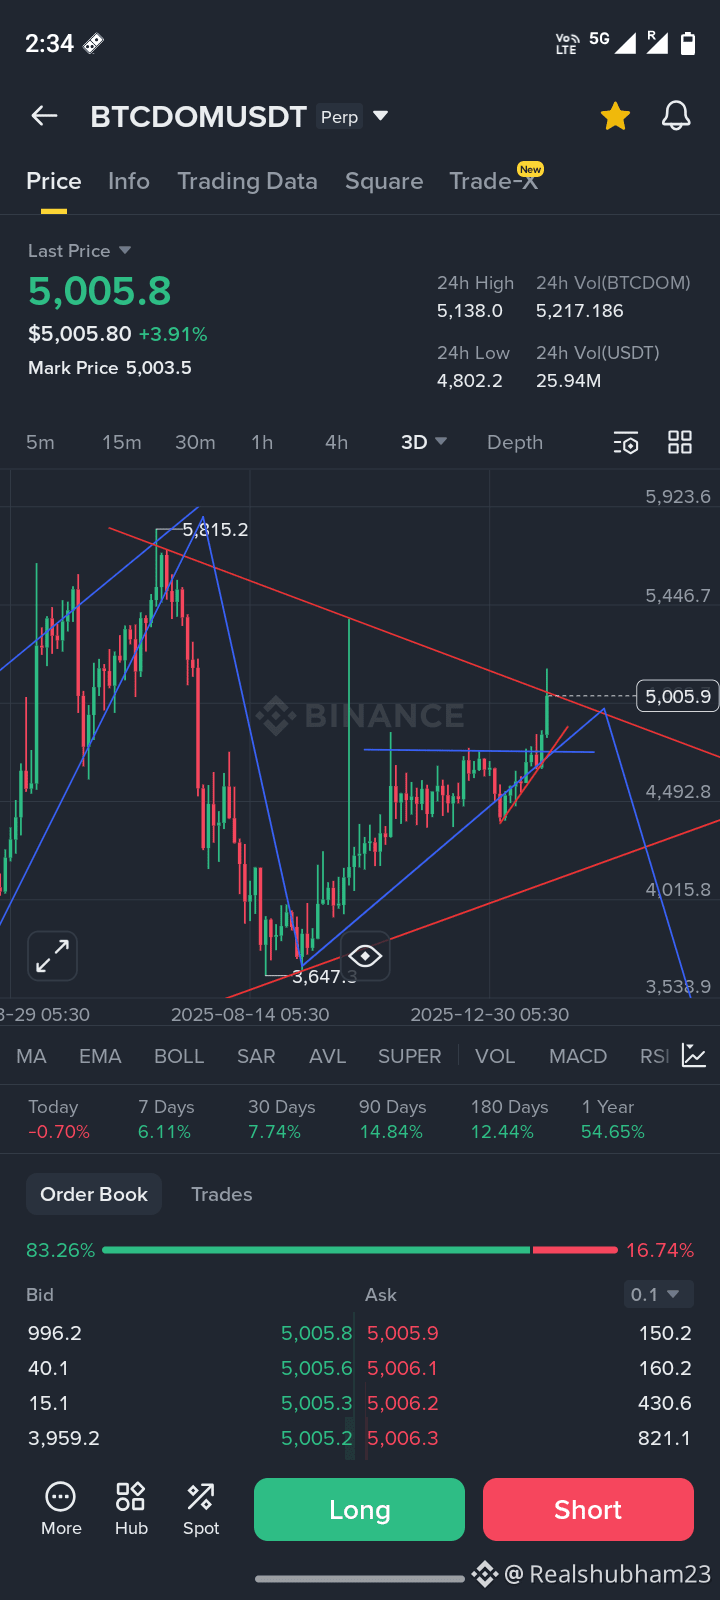The image size is (720, 1600).
Task: Enable the EMA indicator
Action: [100, 1056]
